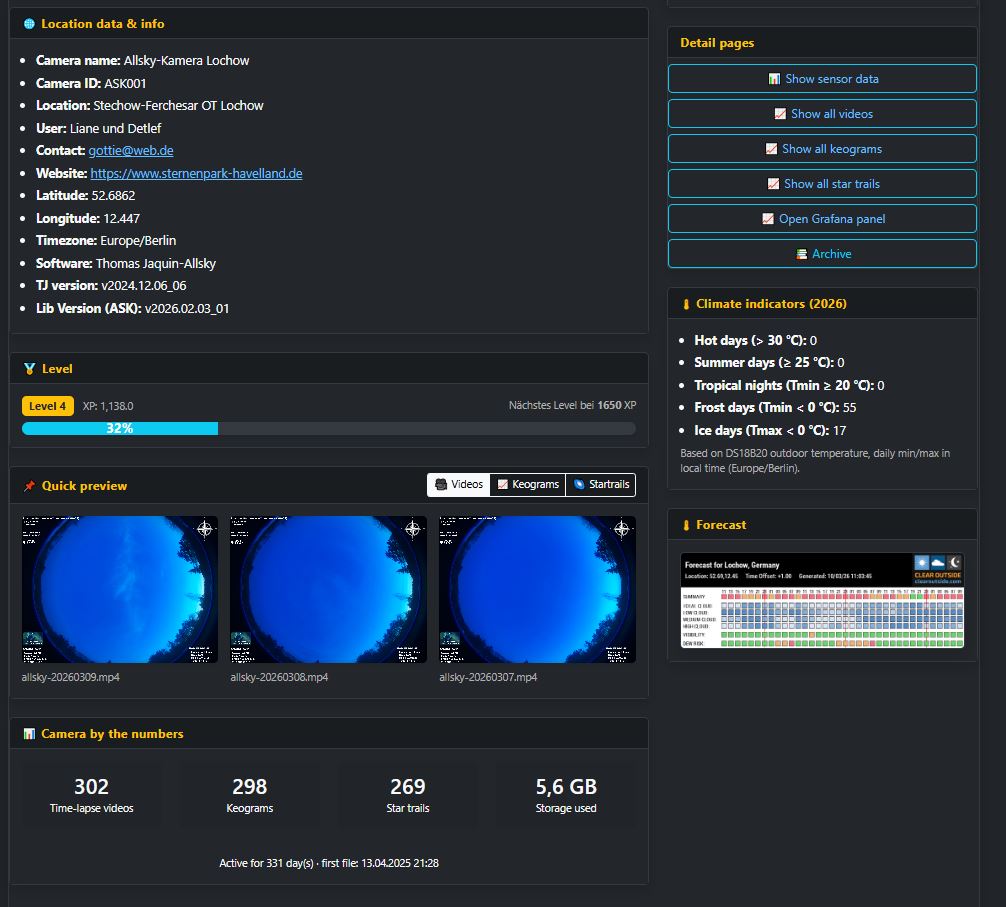The height and width of the screenshot is (907, 1006).
Task: Click the file name allsky-20260308.mp4
Action: click(279, 677)
